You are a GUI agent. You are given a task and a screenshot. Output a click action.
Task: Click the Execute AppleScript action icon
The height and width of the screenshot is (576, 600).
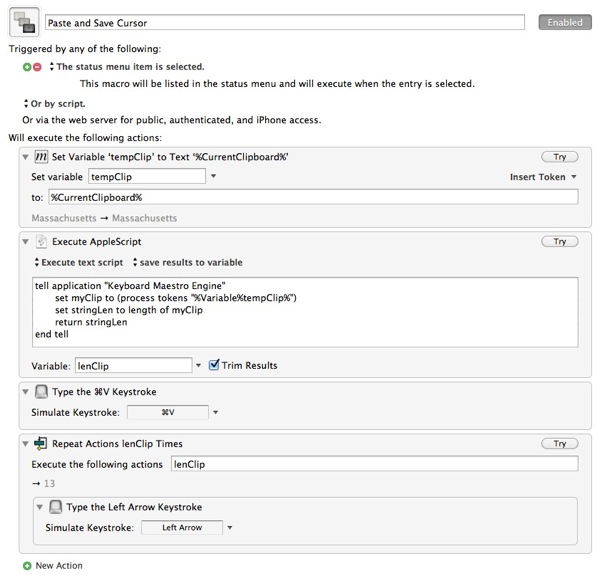point(41,241)
